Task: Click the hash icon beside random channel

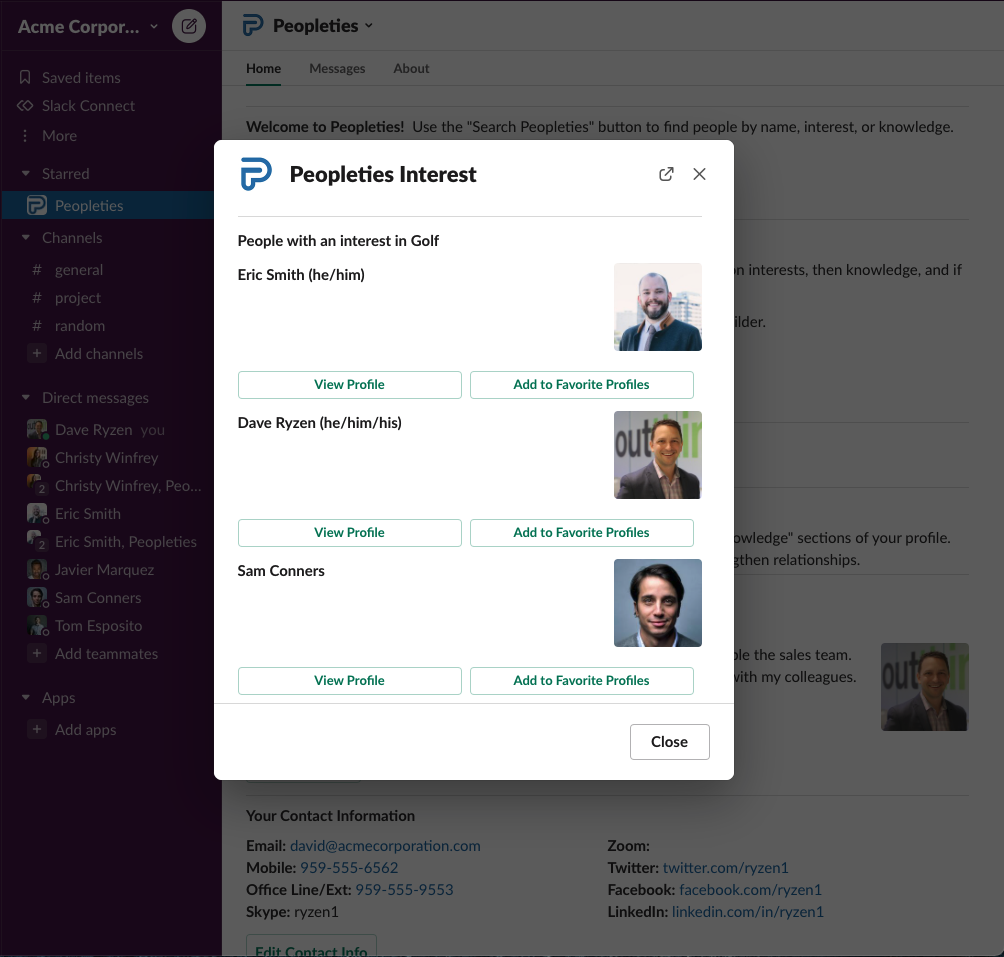Action: click(x=37, y=326)
